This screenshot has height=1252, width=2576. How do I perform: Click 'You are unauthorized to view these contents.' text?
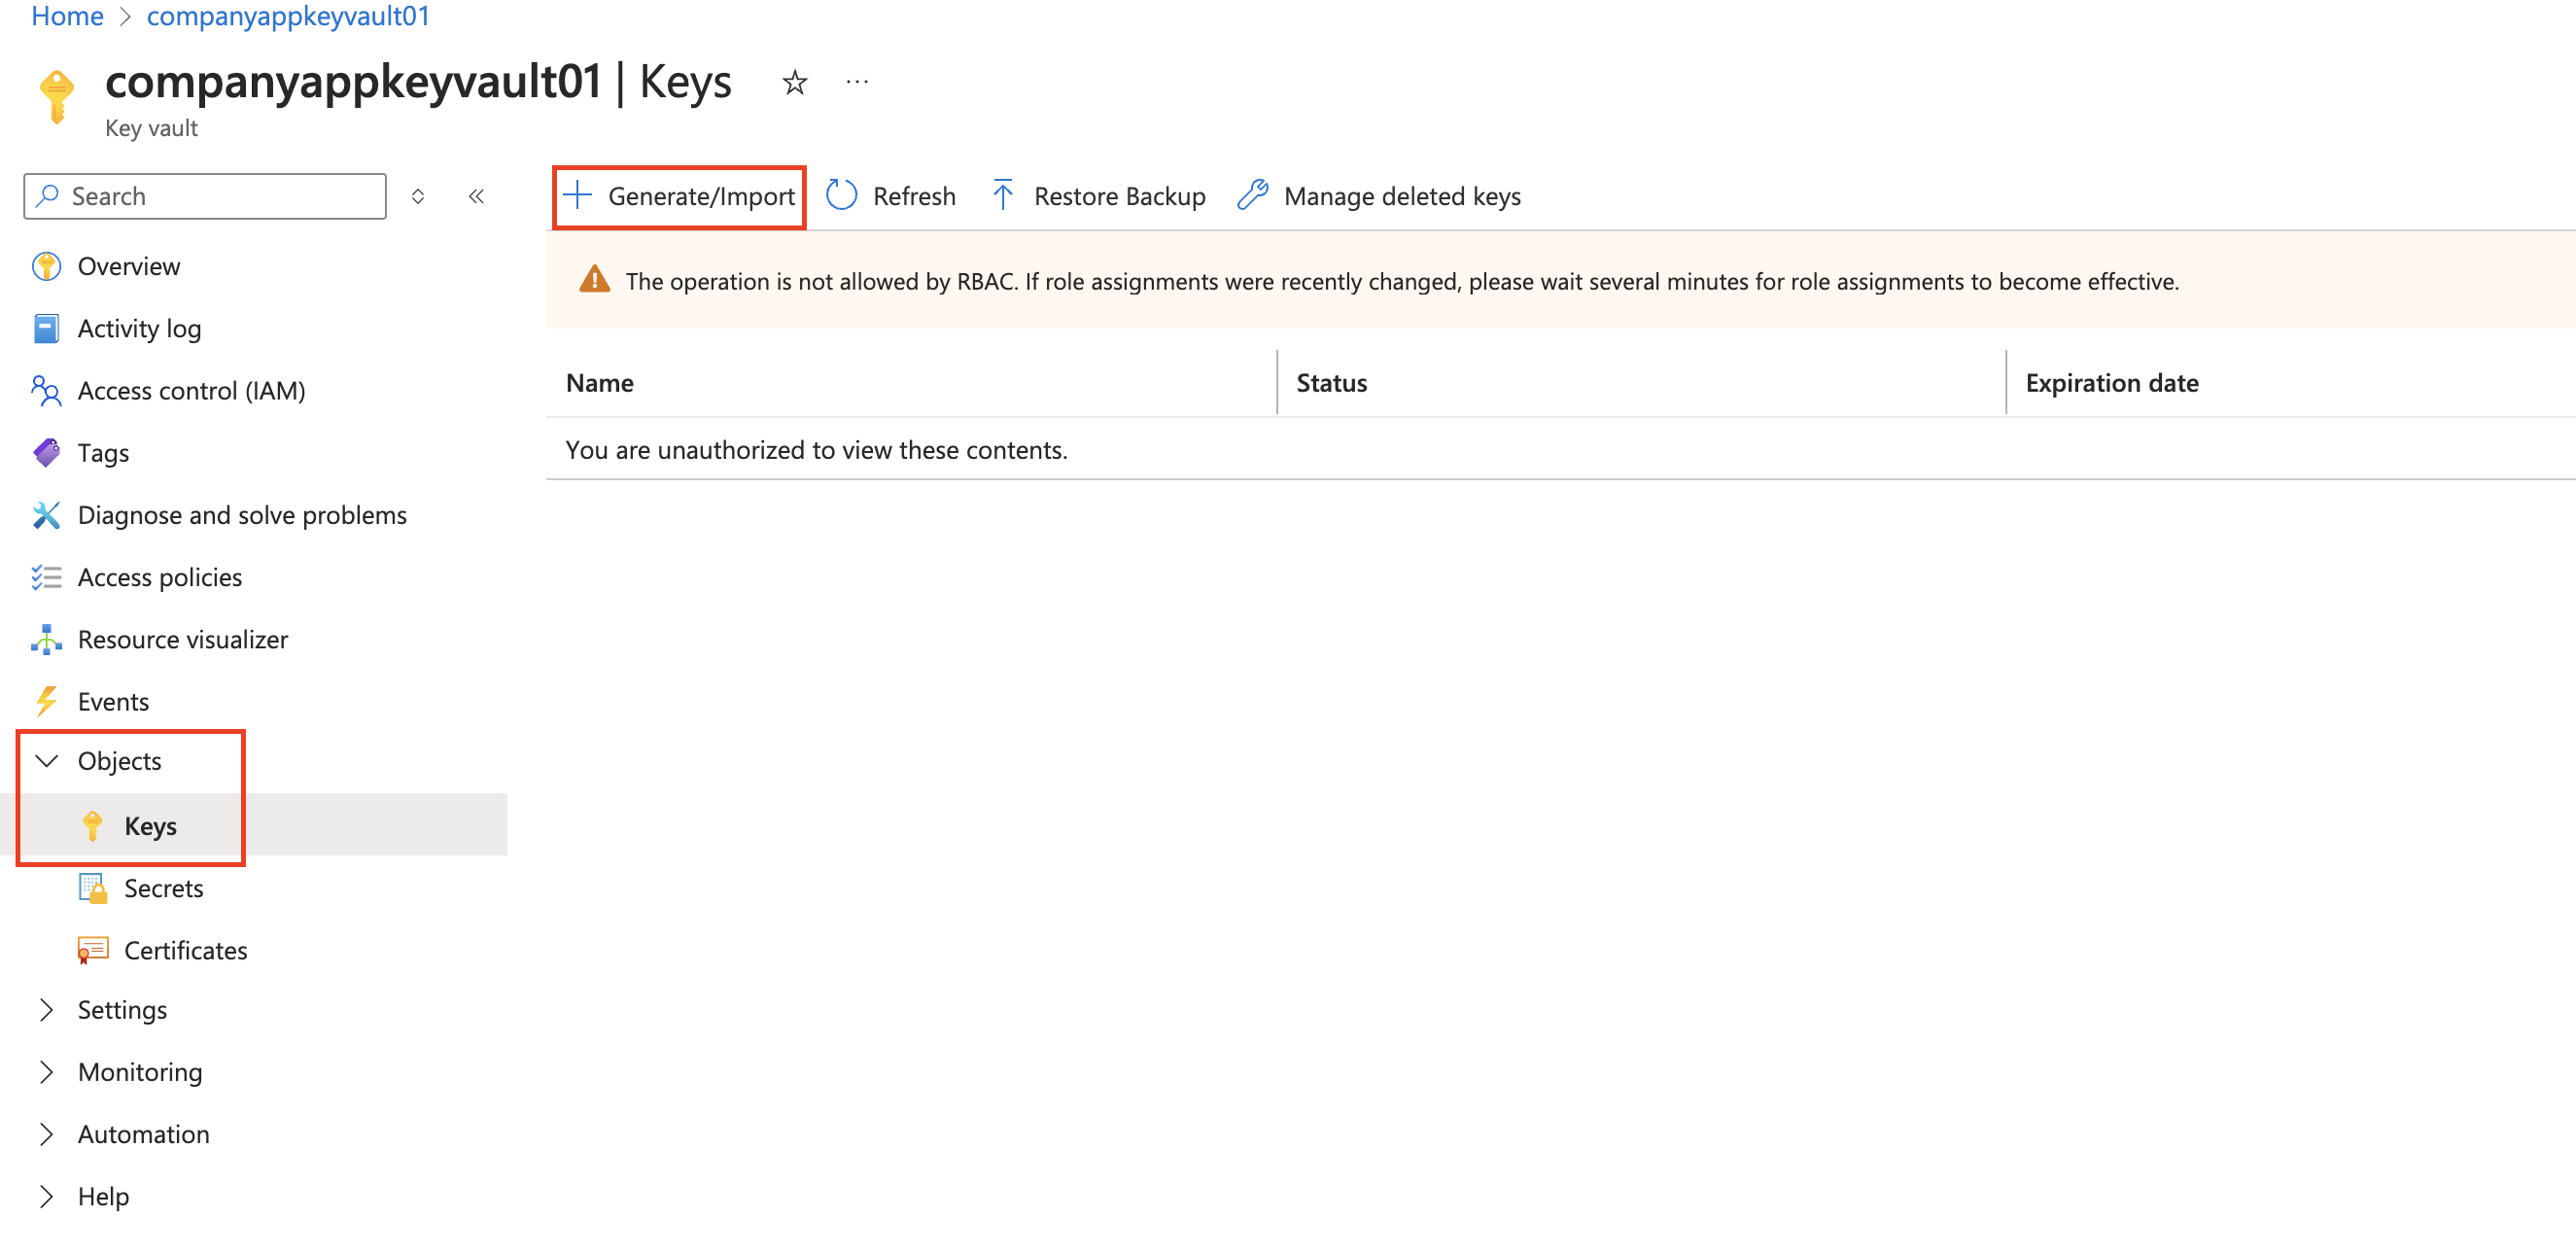click(x=816, y=450)
